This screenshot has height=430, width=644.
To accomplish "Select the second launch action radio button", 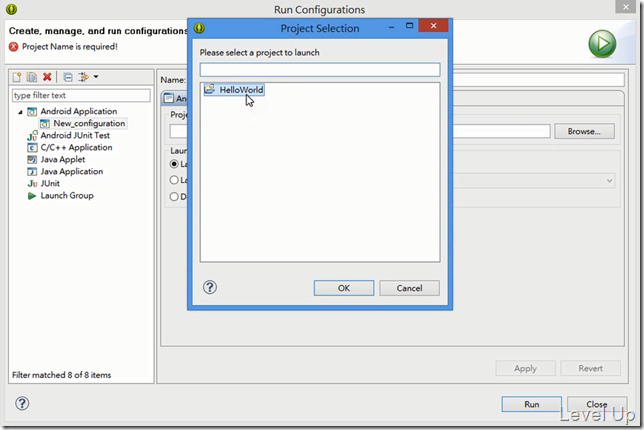I will coord(174,180).
